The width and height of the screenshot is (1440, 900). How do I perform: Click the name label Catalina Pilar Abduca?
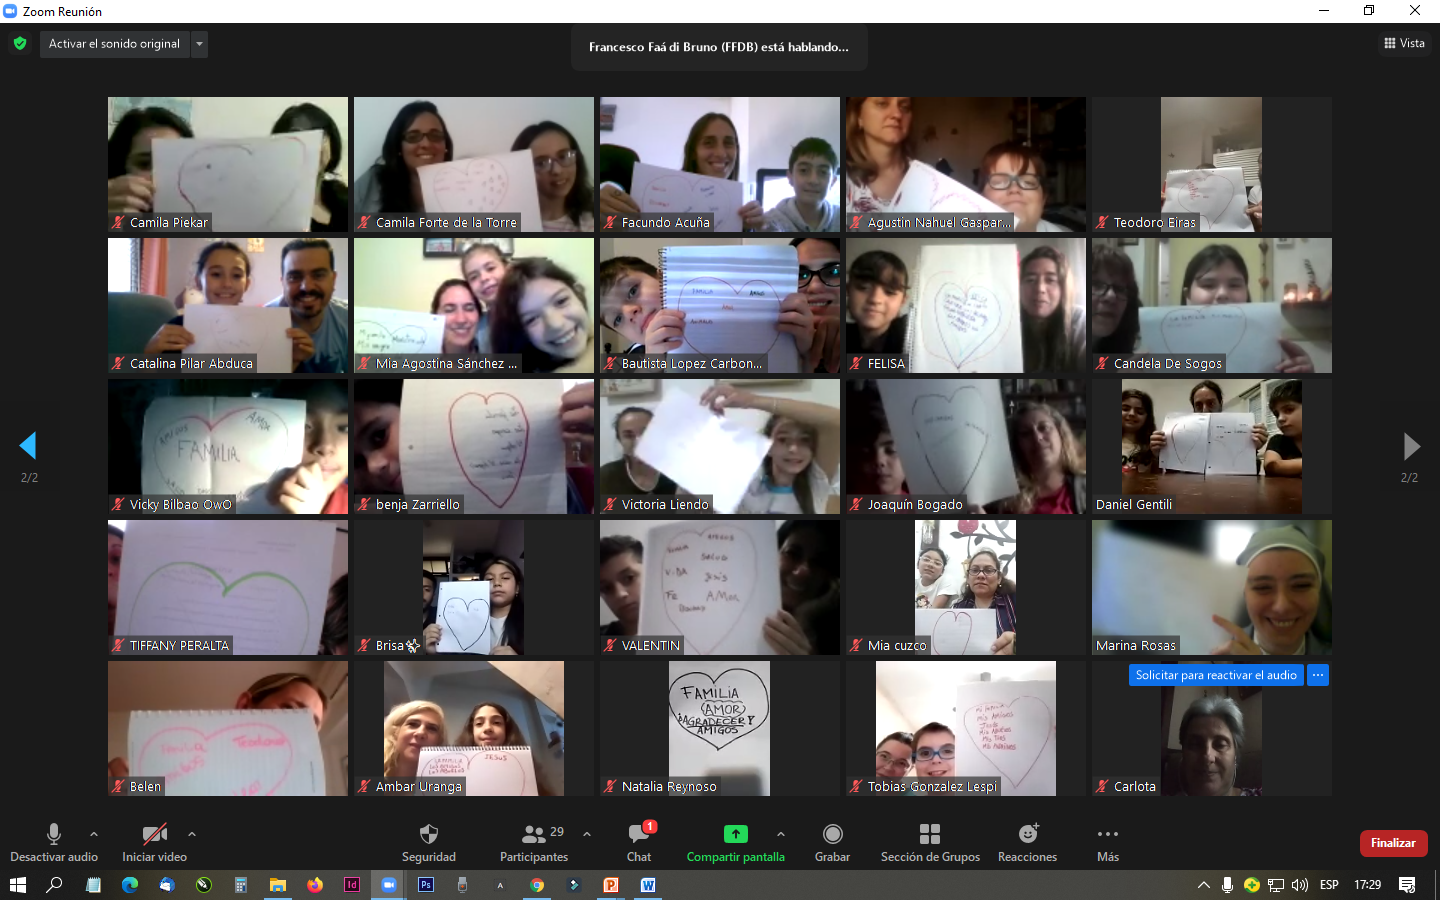click(x=191, y=364)
